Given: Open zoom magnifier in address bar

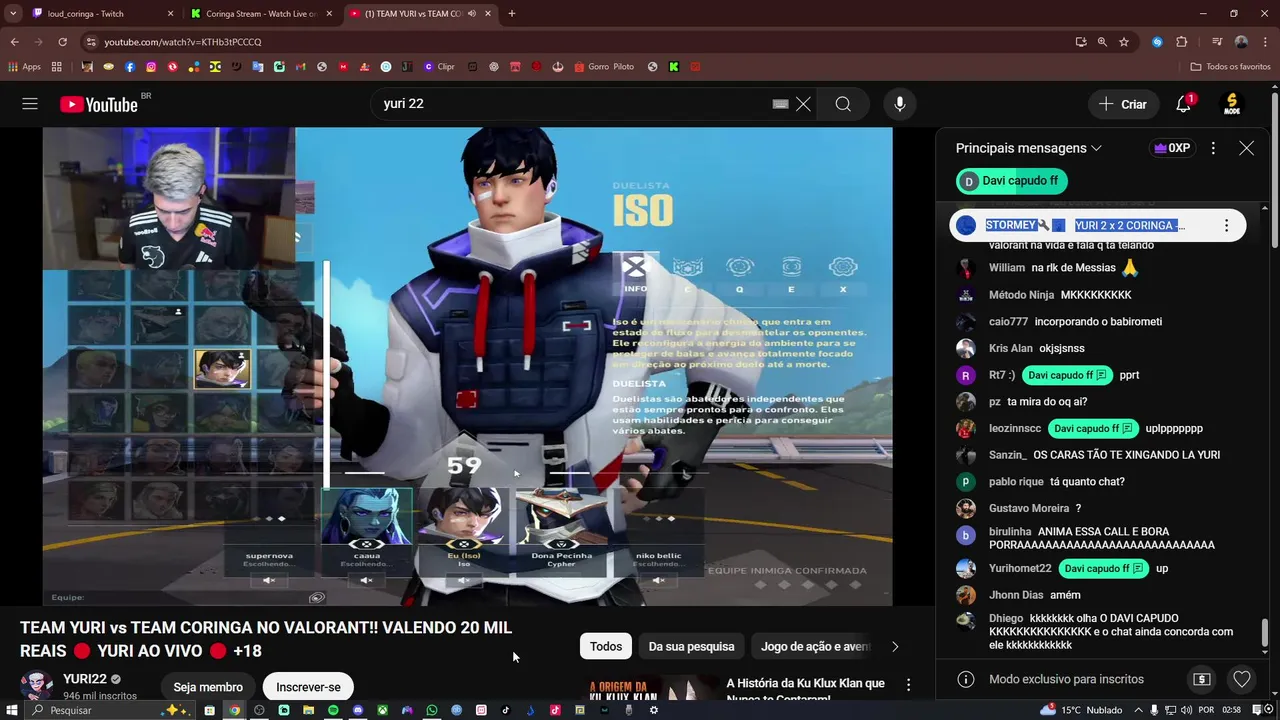Looking at the screenshot, I should pyautogui.click(x=1102, y=42).
